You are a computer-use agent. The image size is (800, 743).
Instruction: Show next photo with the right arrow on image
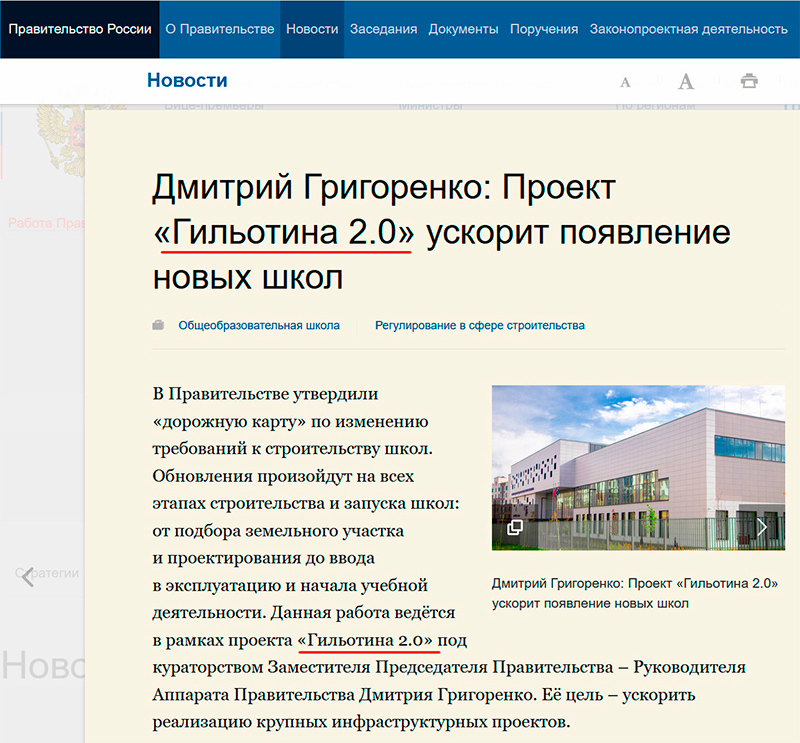[x=762, y=527]
